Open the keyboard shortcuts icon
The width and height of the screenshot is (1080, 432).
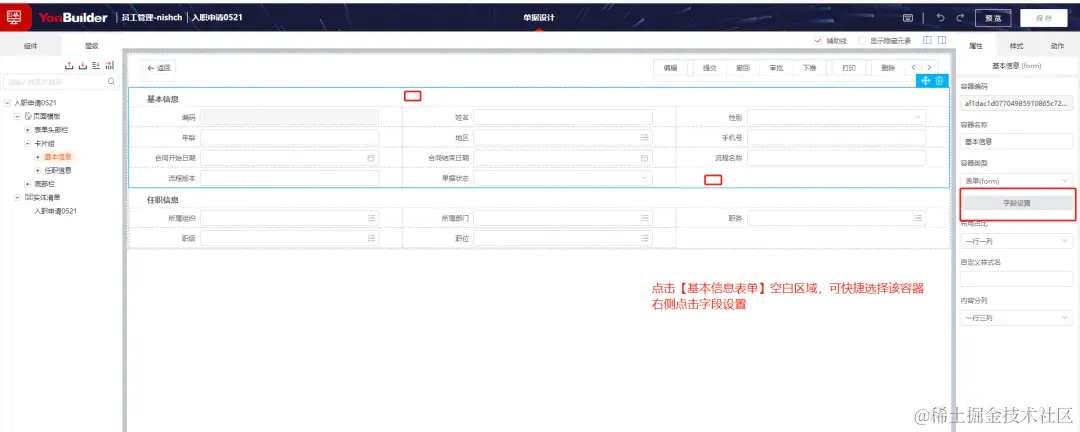pyautogui.click(x=908, y=18)
